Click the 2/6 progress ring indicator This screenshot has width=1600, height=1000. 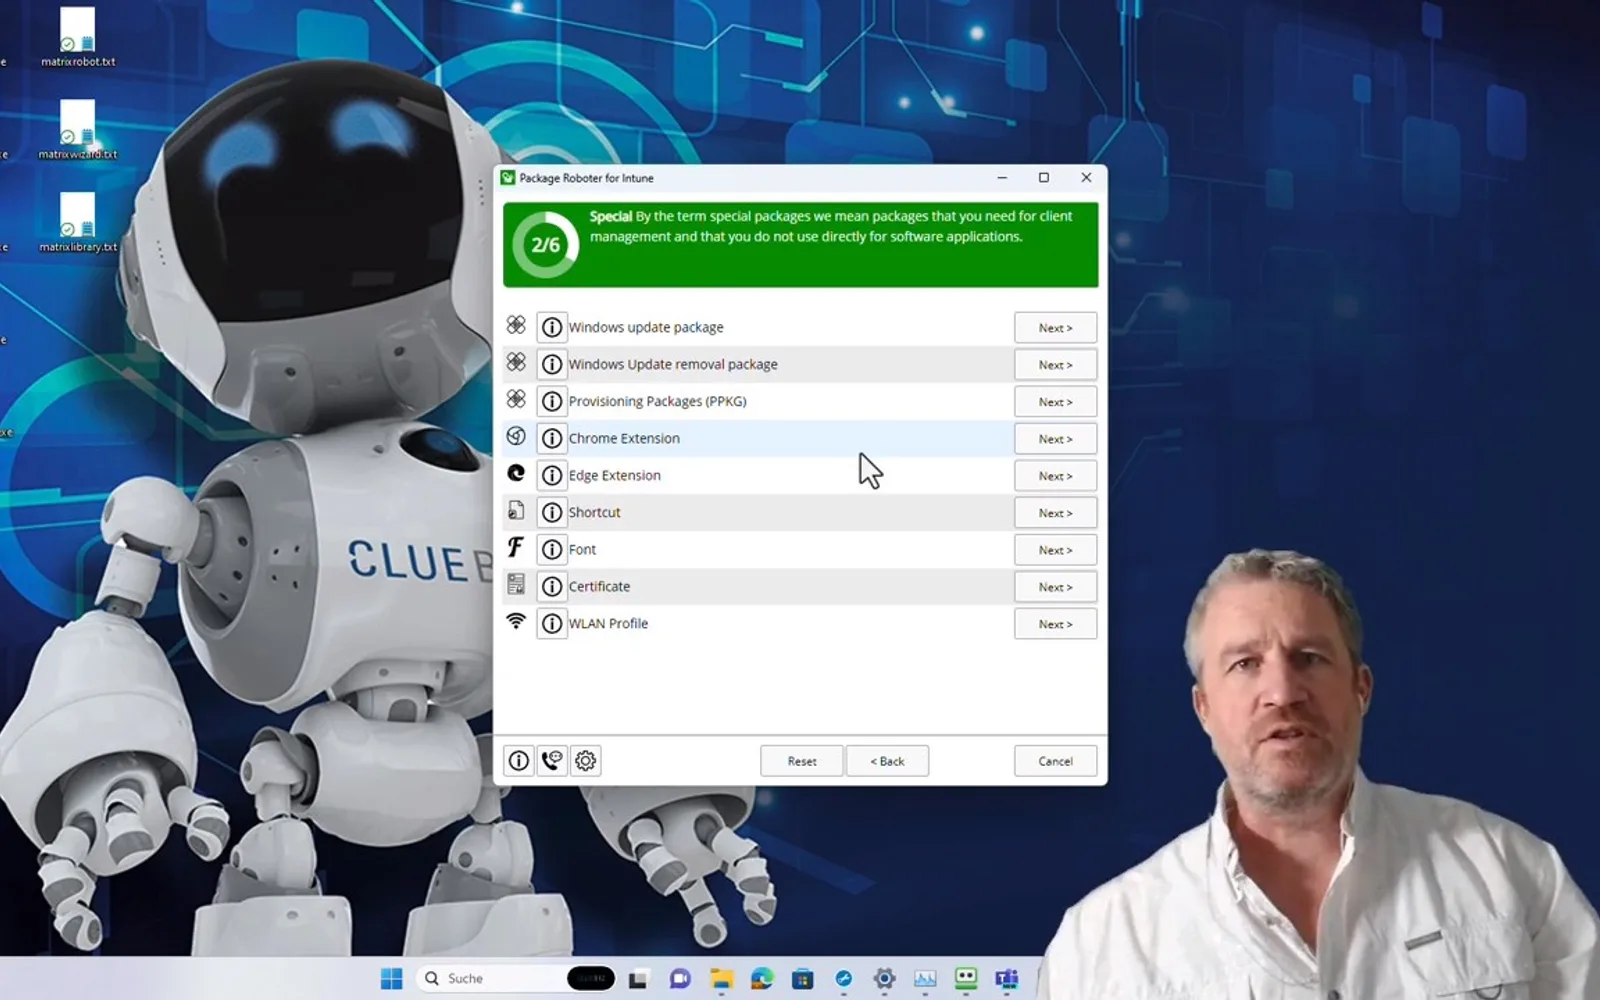pos(545,245)
